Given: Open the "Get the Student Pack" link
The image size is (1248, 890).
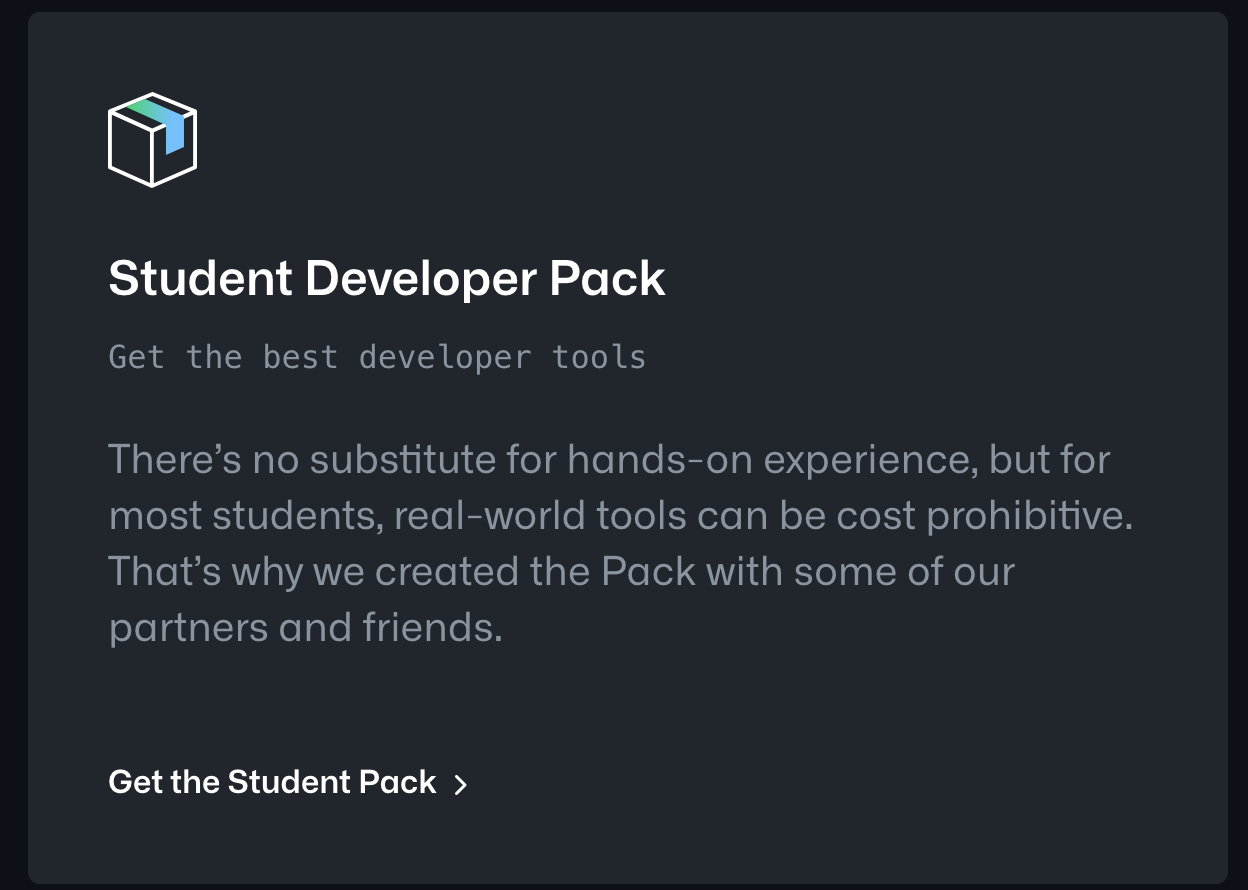Looking at the screenshot, I should coord(272,782).
